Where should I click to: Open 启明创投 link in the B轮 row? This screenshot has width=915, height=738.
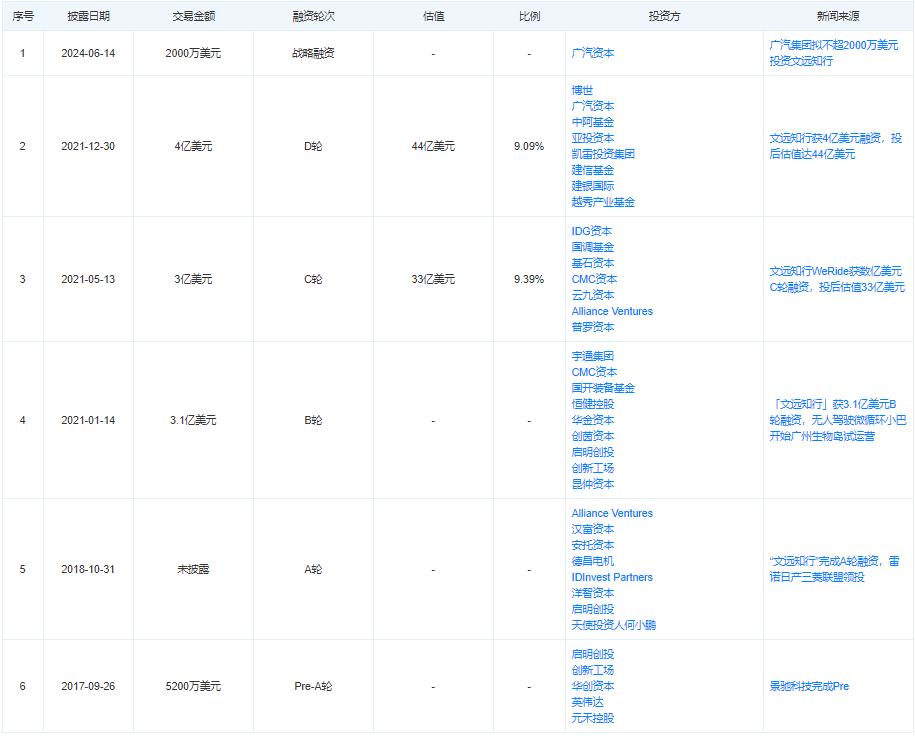click(x=592, y=452)
